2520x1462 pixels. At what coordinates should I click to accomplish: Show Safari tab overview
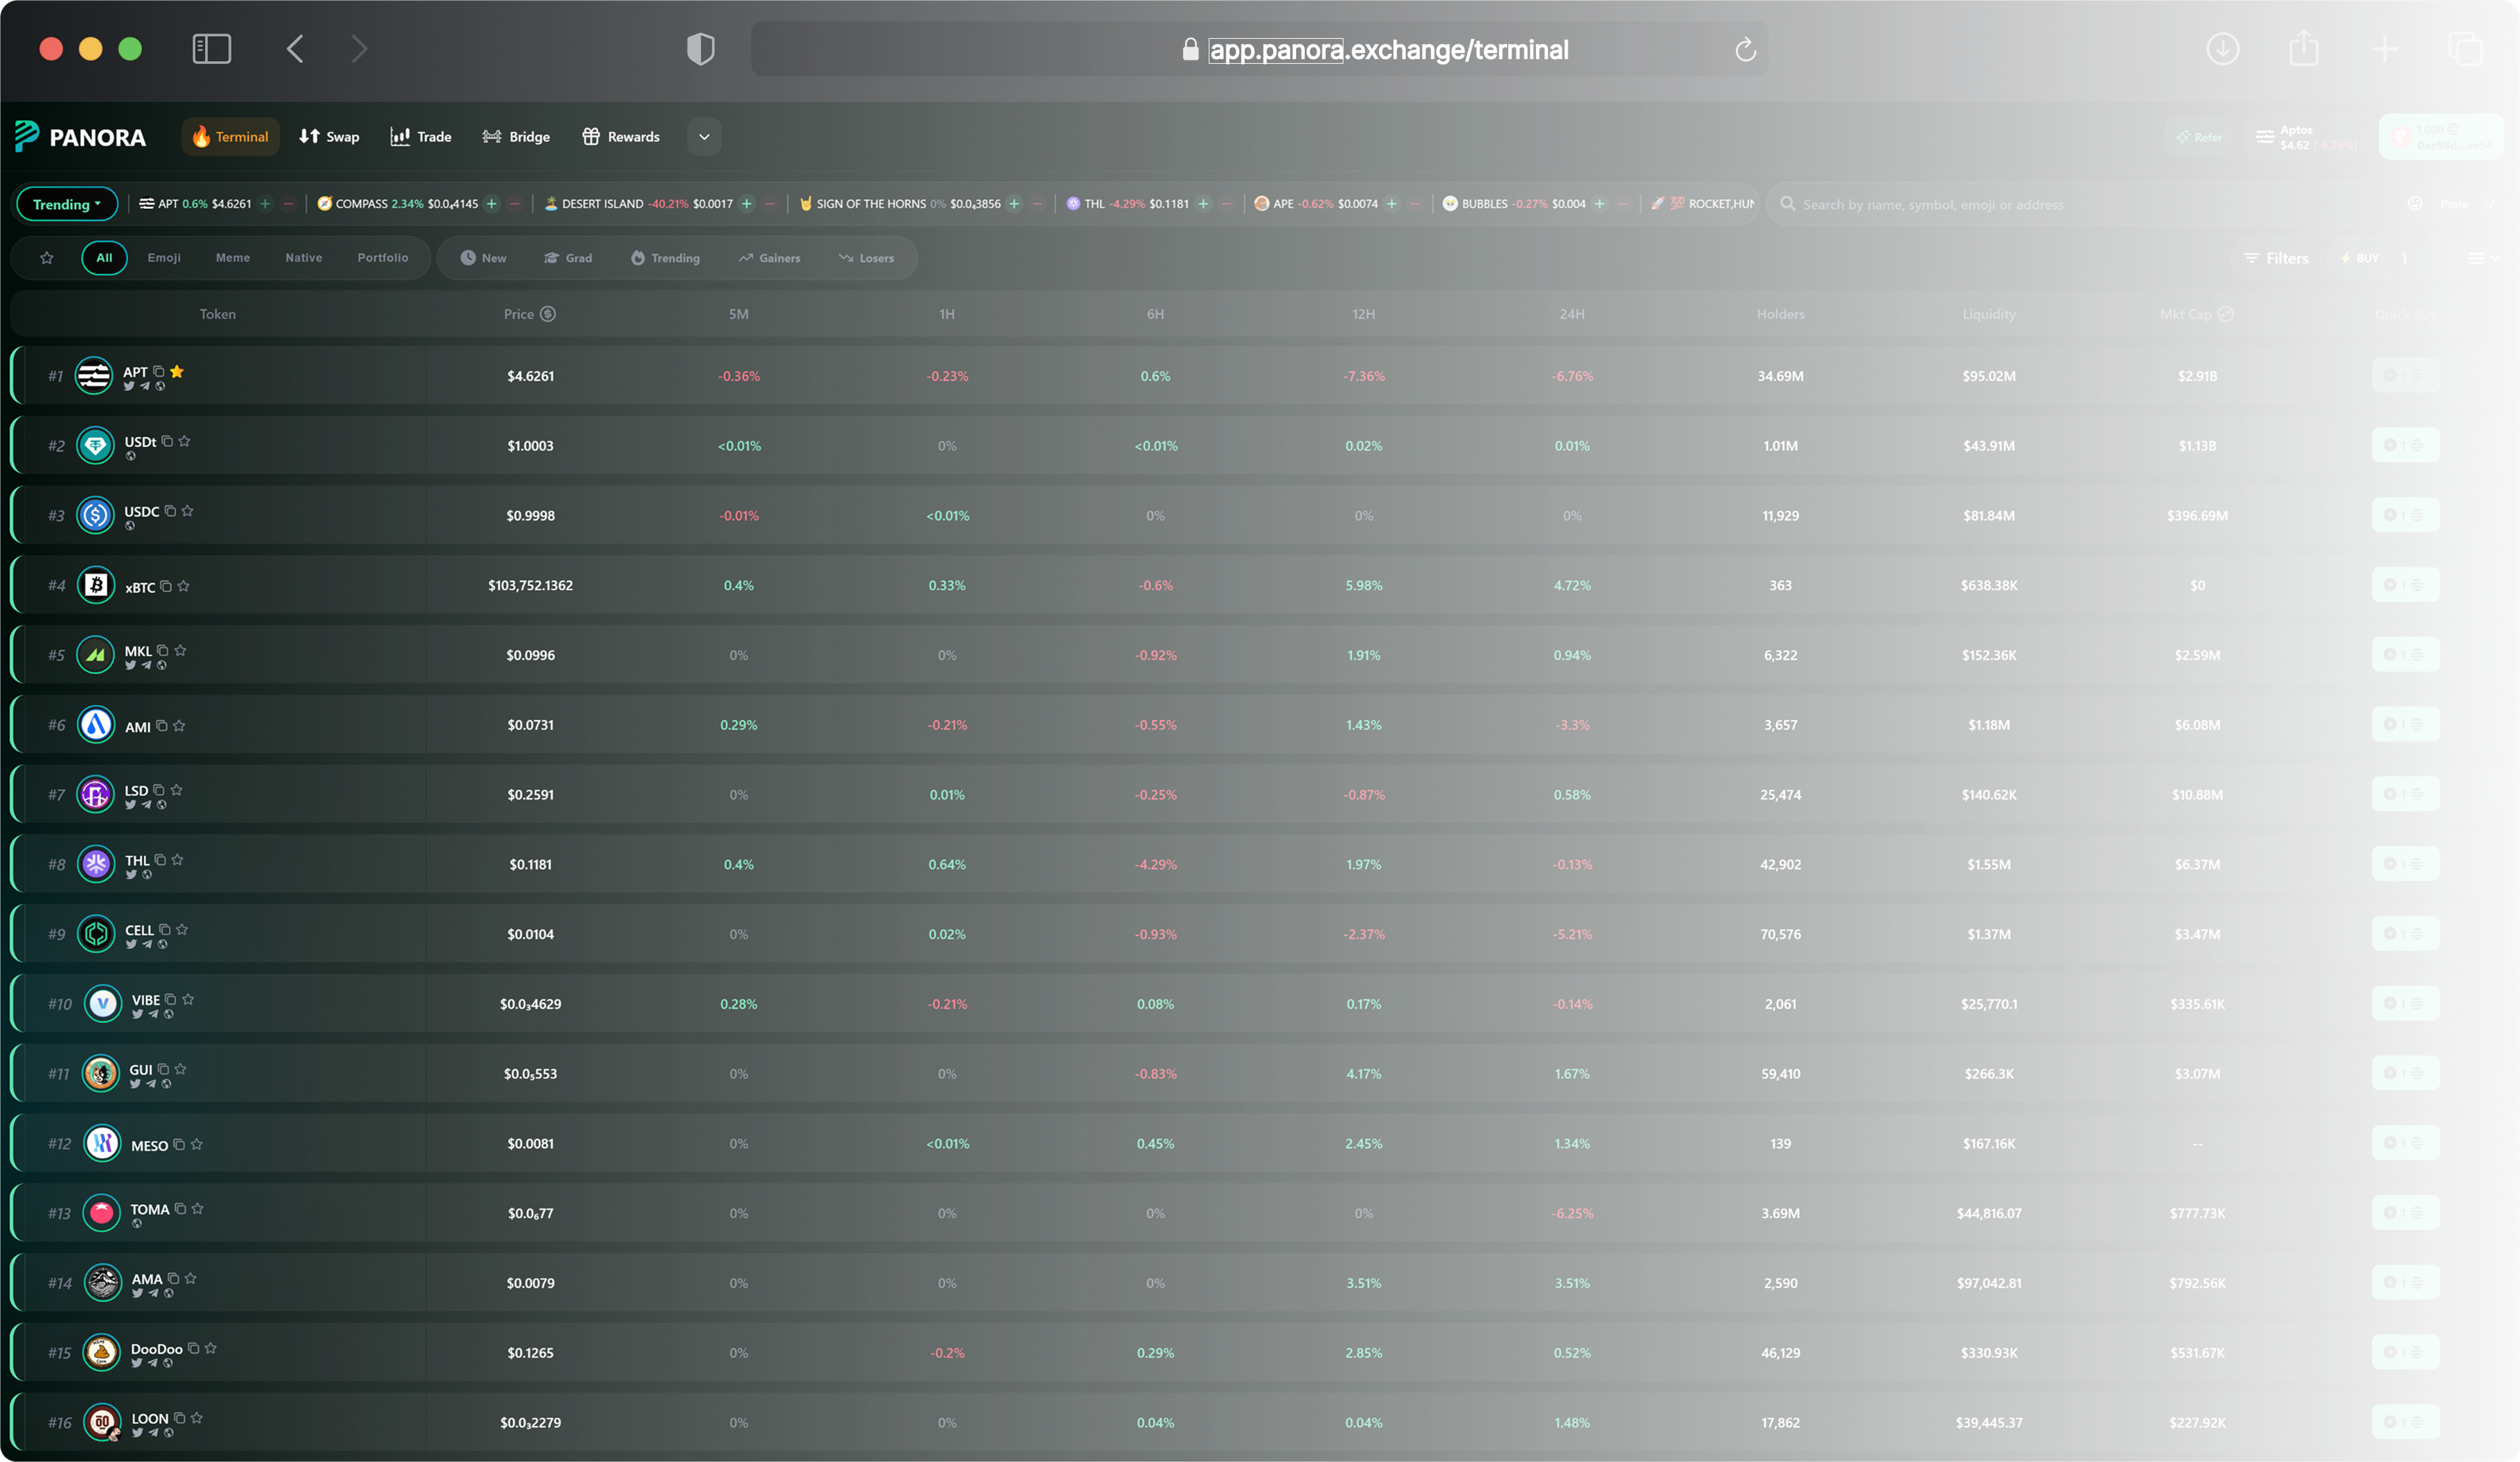pos(2465,49)
